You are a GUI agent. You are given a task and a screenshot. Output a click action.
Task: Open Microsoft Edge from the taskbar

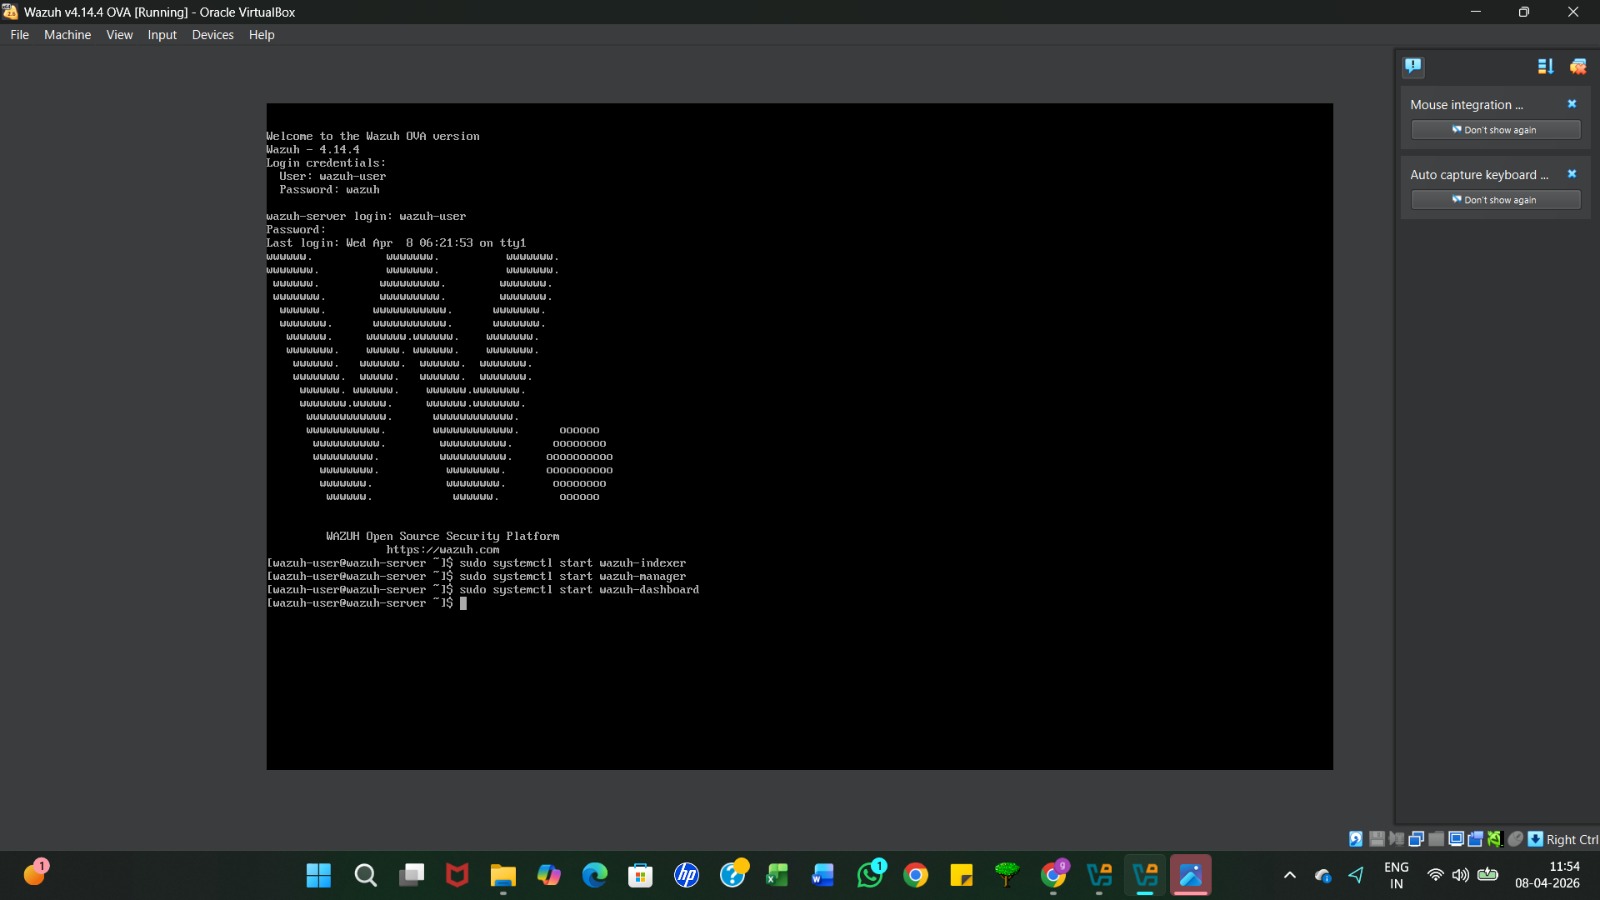pos(595,876)
